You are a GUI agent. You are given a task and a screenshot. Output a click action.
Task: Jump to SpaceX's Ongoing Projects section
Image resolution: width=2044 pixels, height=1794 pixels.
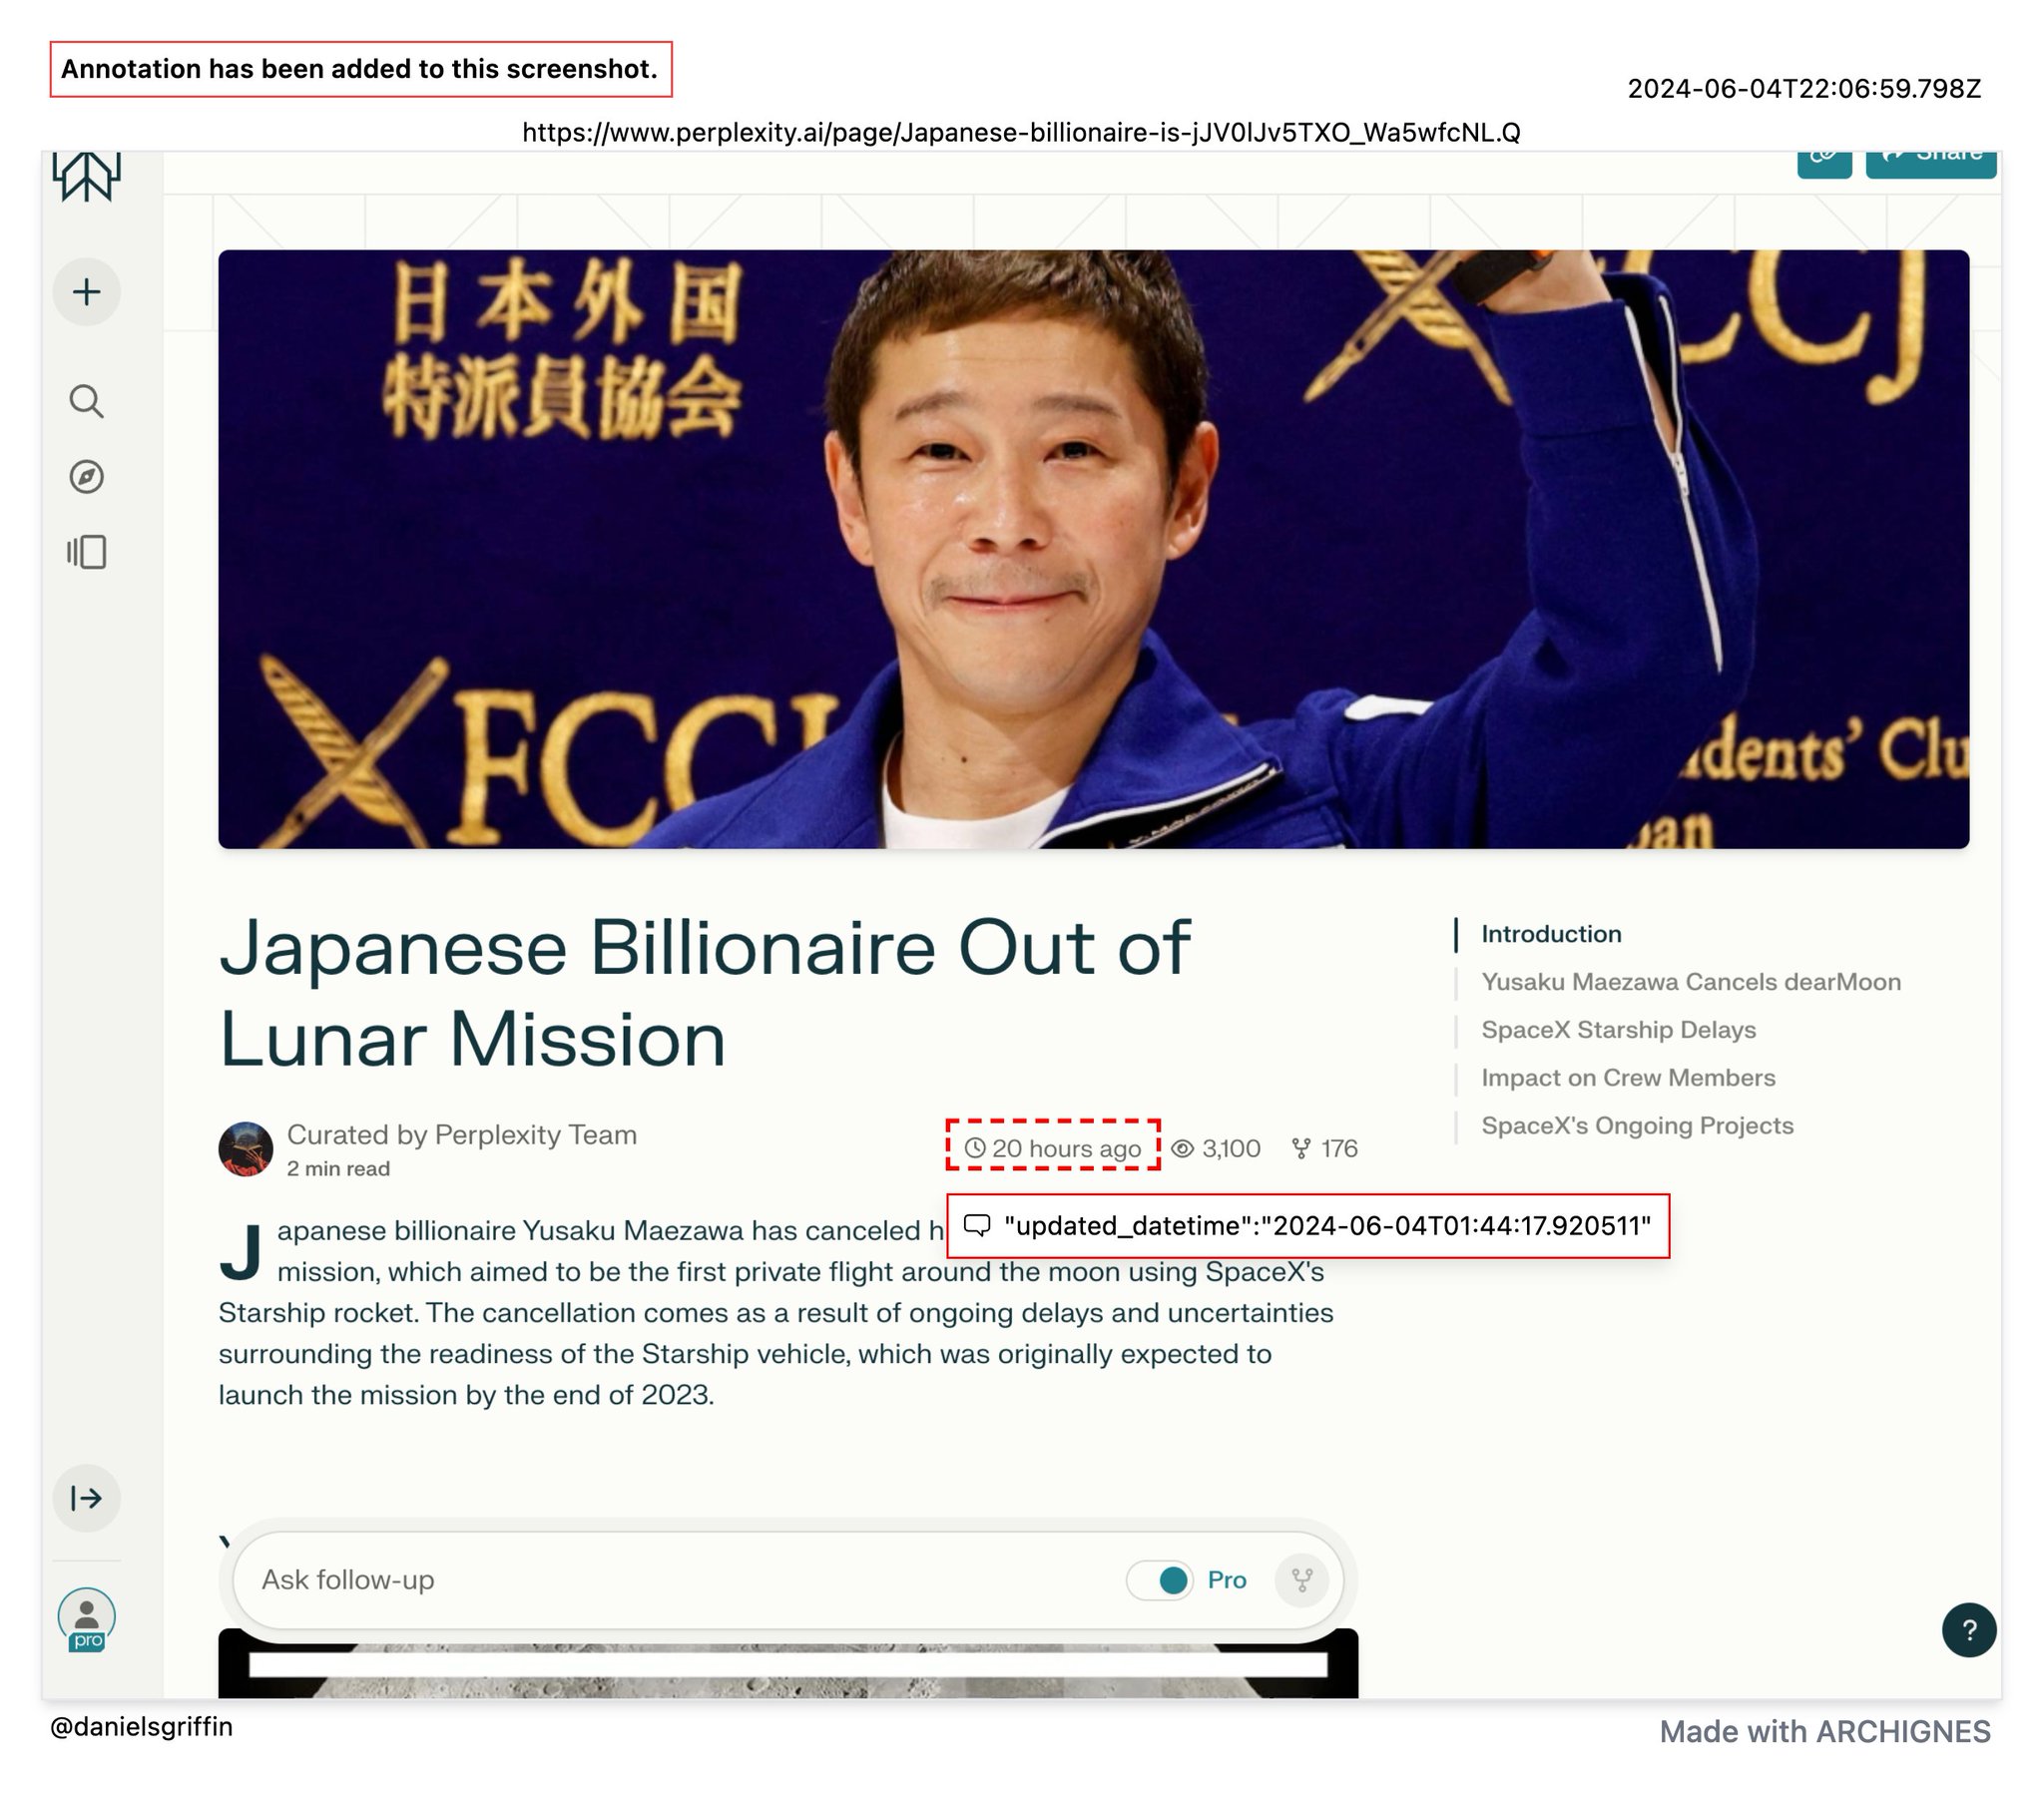1637,1126
